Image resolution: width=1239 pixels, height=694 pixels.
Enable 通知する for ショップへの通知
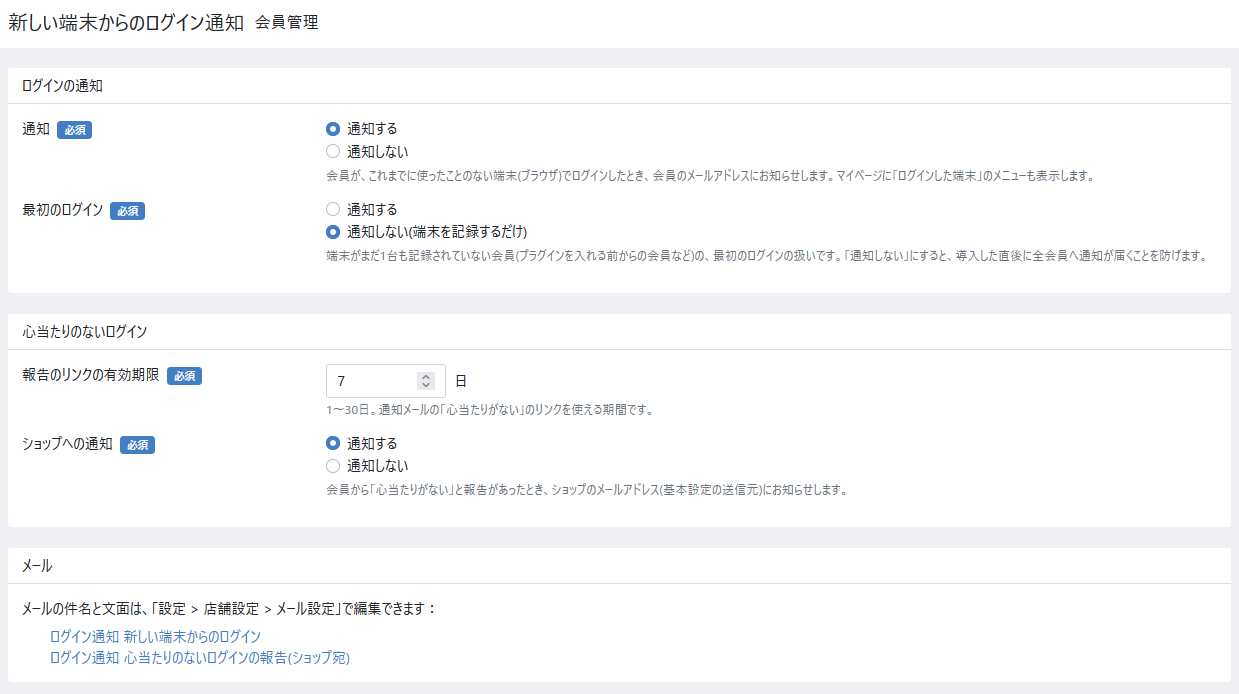tap(333, 444)
